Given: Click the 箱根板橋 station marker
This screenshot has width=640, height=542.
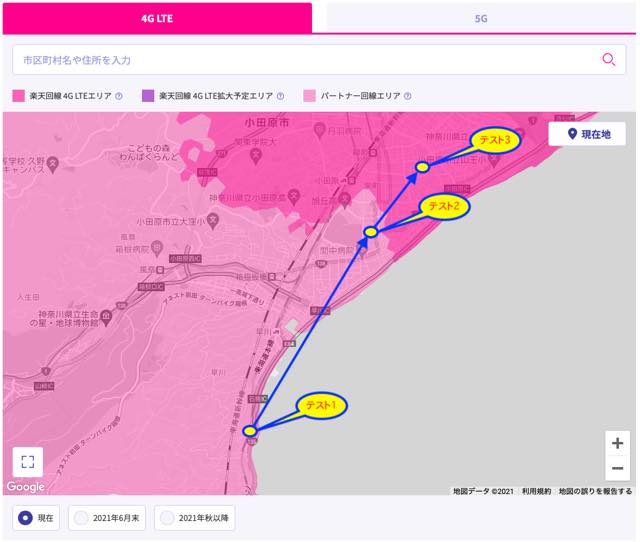Looking at the screenshot, I should coord(272,277).
